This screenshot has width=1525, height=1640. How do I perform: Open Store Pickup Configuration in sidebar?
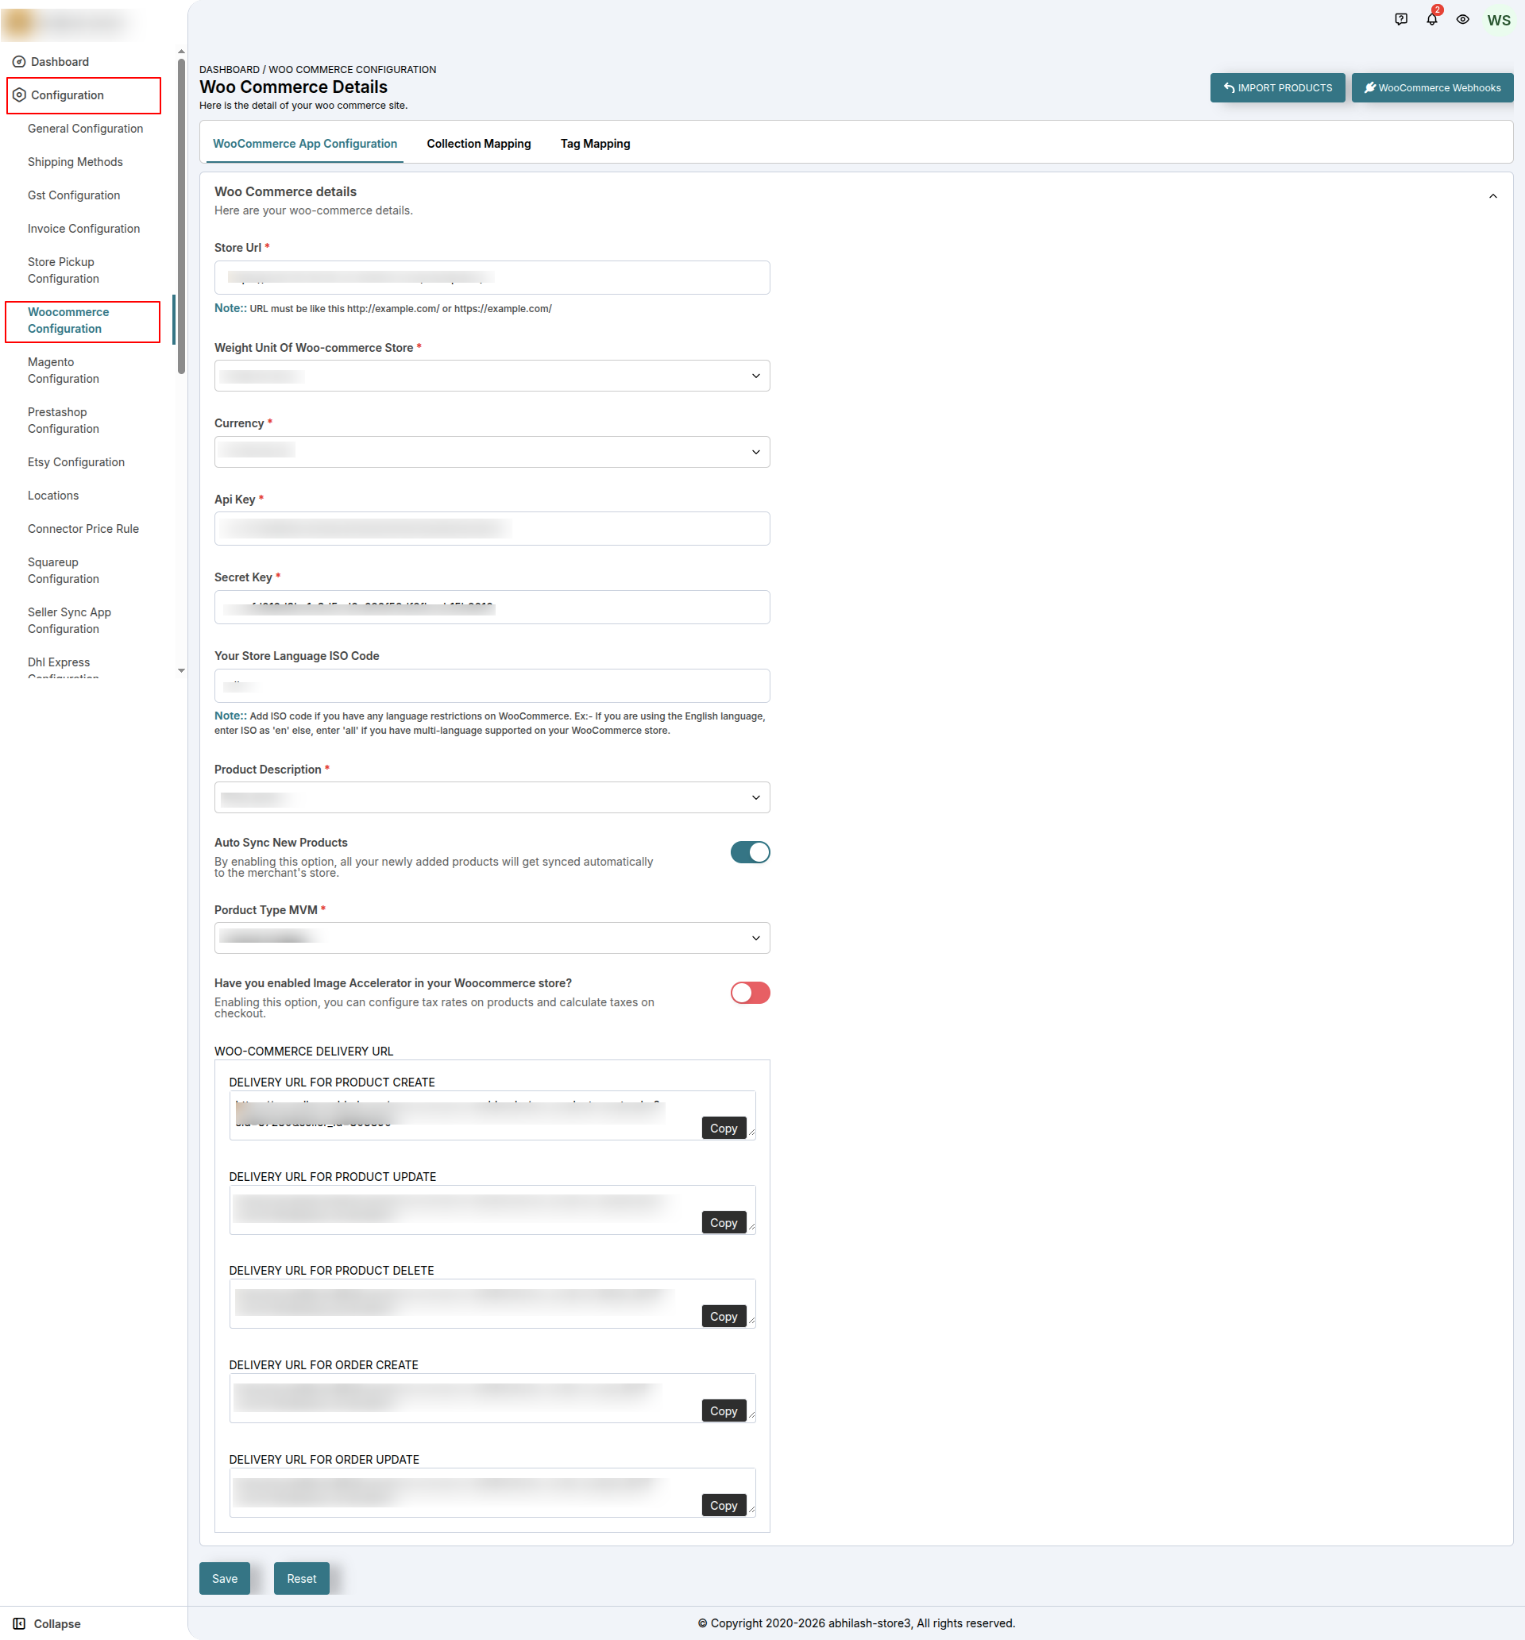(63, 271)
